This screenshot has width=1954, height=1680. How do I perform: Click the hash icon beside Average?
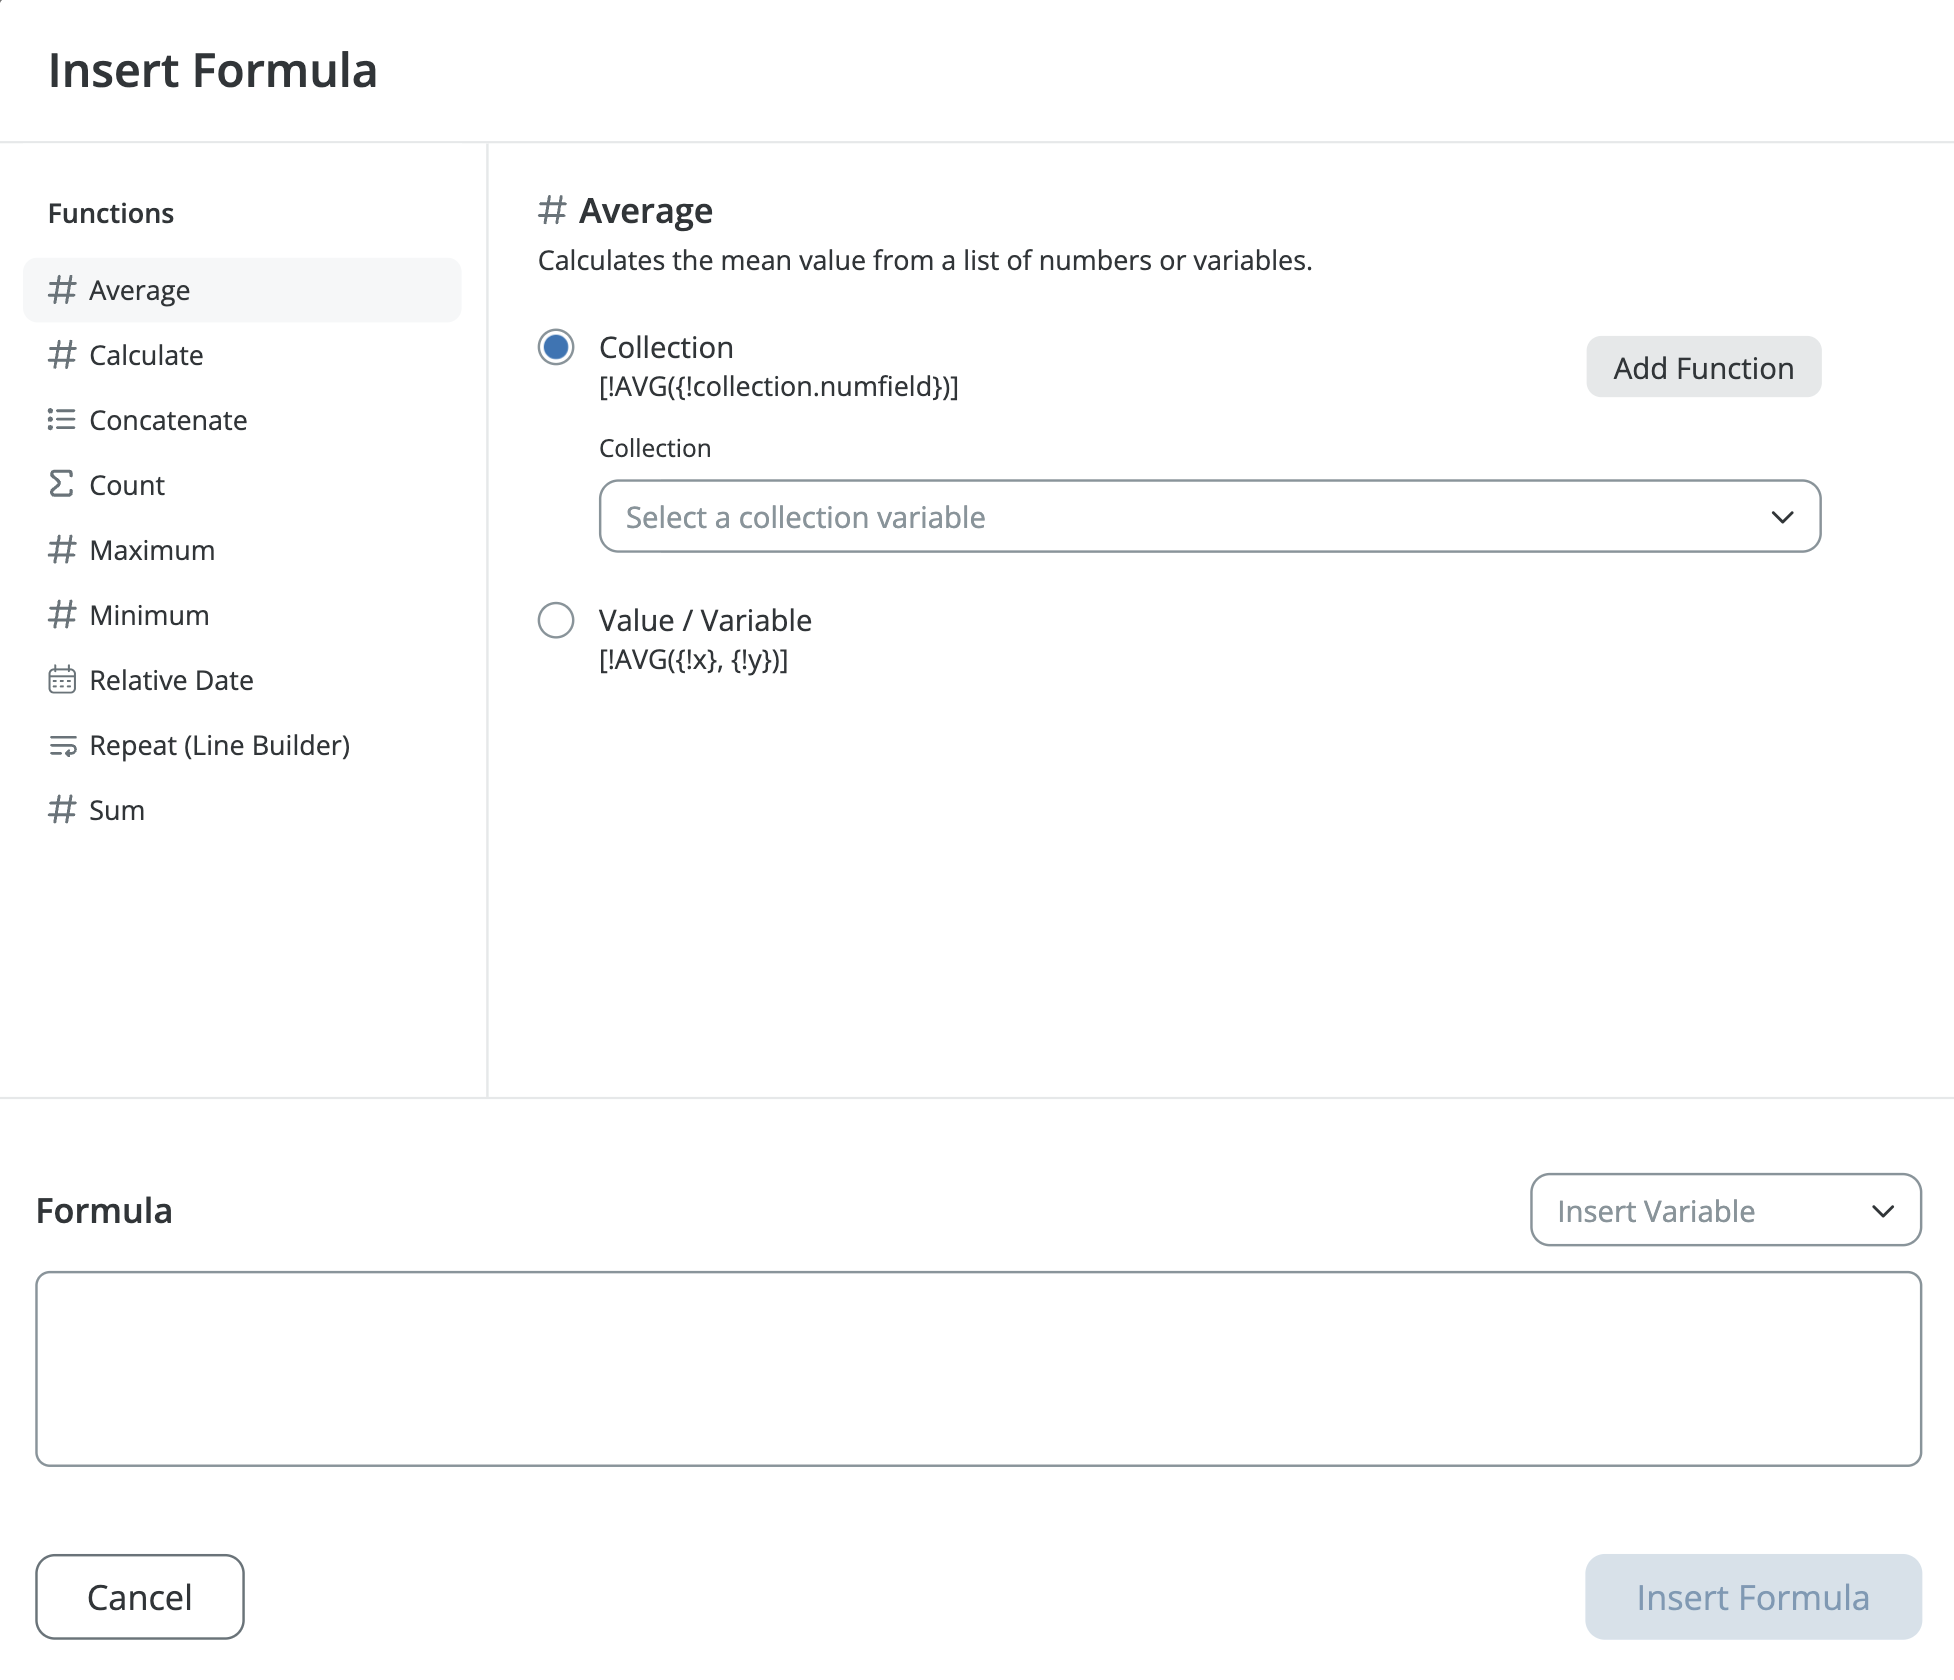tap(62, 290)
